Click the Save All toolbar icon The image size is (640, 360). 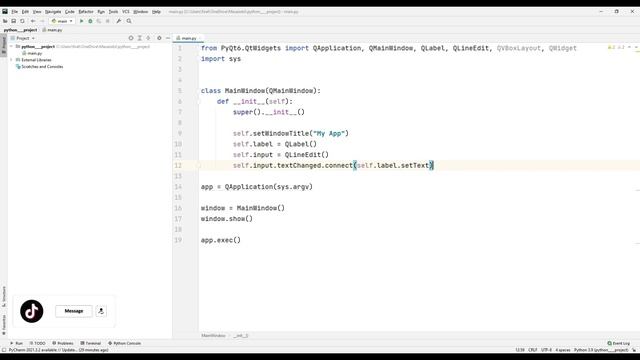pyautogui.click(x=13, y=21)
